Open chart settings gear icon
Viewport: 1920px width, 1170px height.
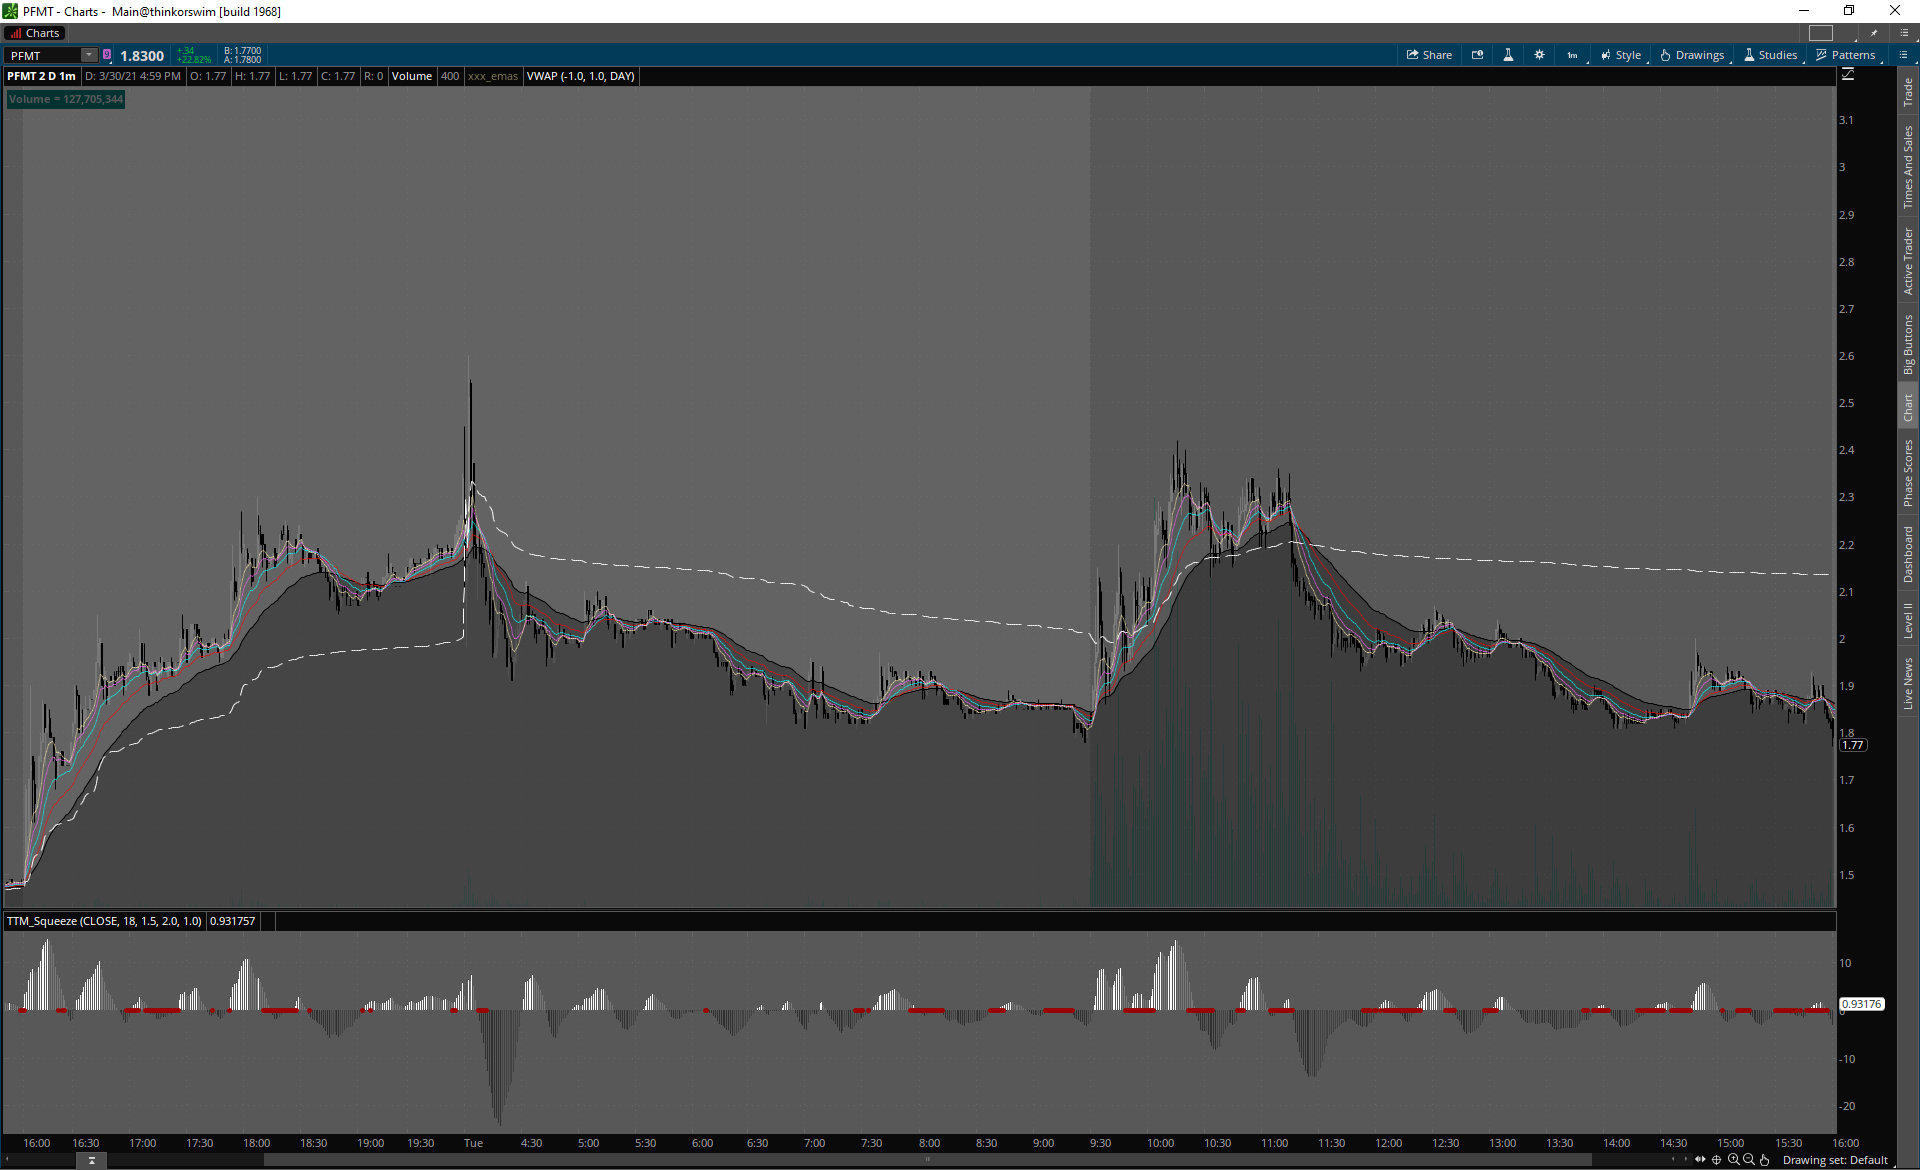(x=1539, y=55)
